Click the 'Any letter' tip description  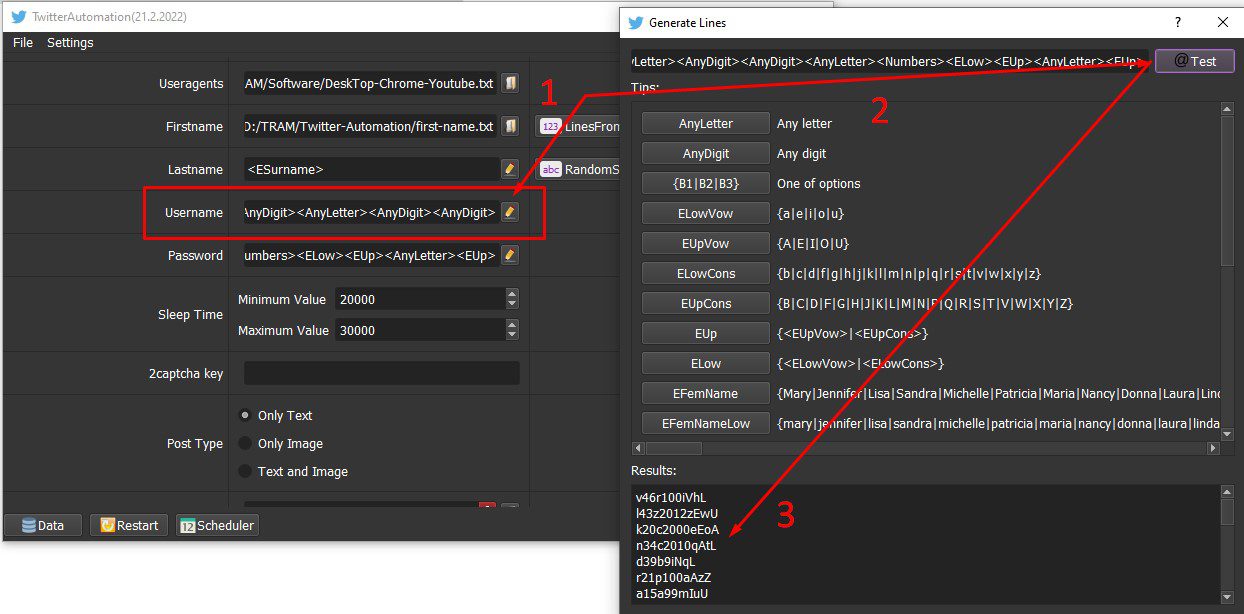pyautogui.click(x=804, y=123)
